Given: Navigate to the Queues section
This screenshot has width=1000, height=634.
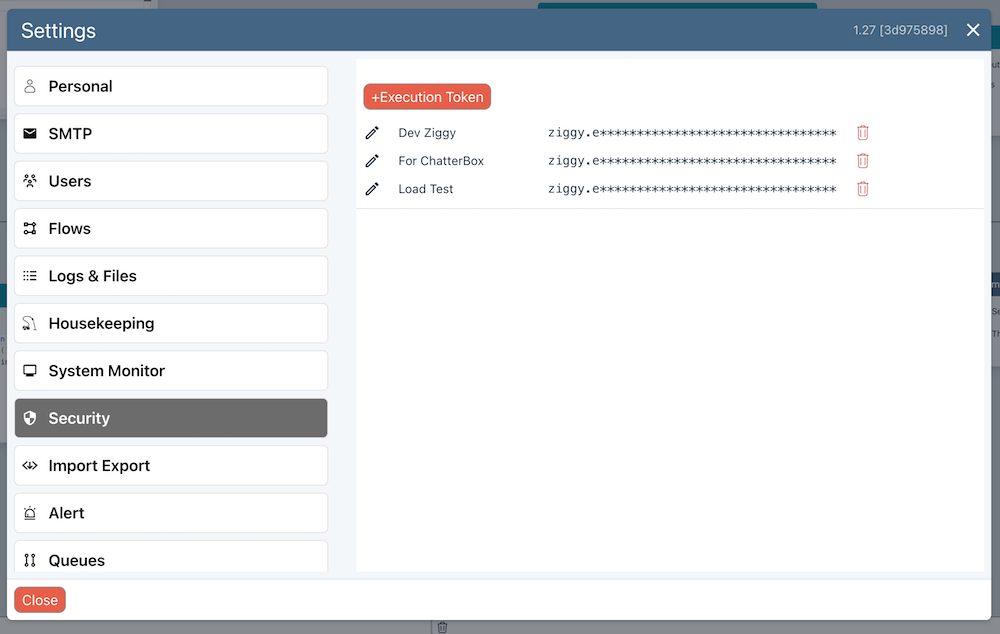Looking at the screenshot, I should pyautogui.click(x=171, y=559).
